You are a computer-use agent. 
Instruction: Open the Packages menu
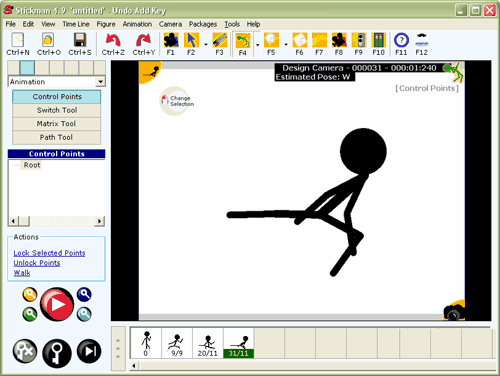pos(203,24)
